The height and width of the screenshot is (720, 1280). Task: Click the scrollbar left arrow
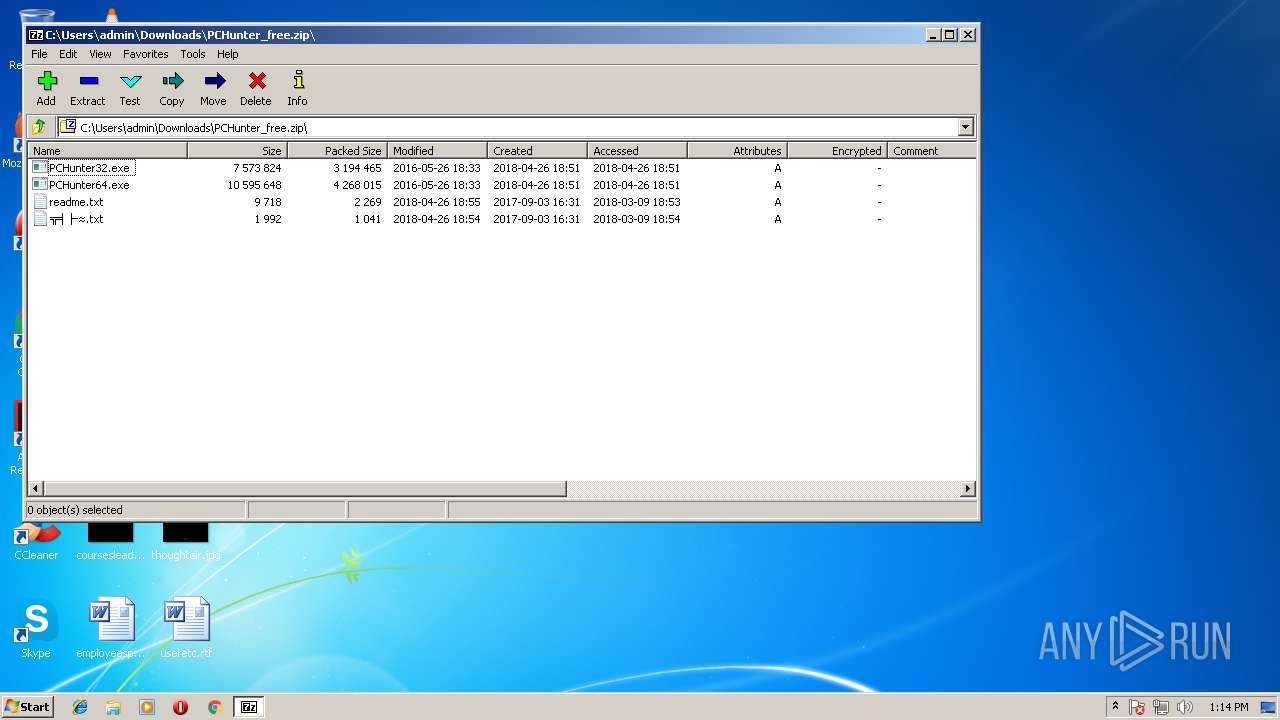37,489
